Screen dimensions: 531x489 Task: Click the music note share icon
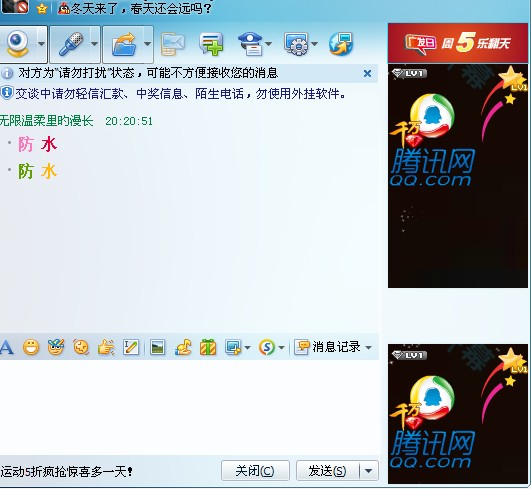point(183,347)
